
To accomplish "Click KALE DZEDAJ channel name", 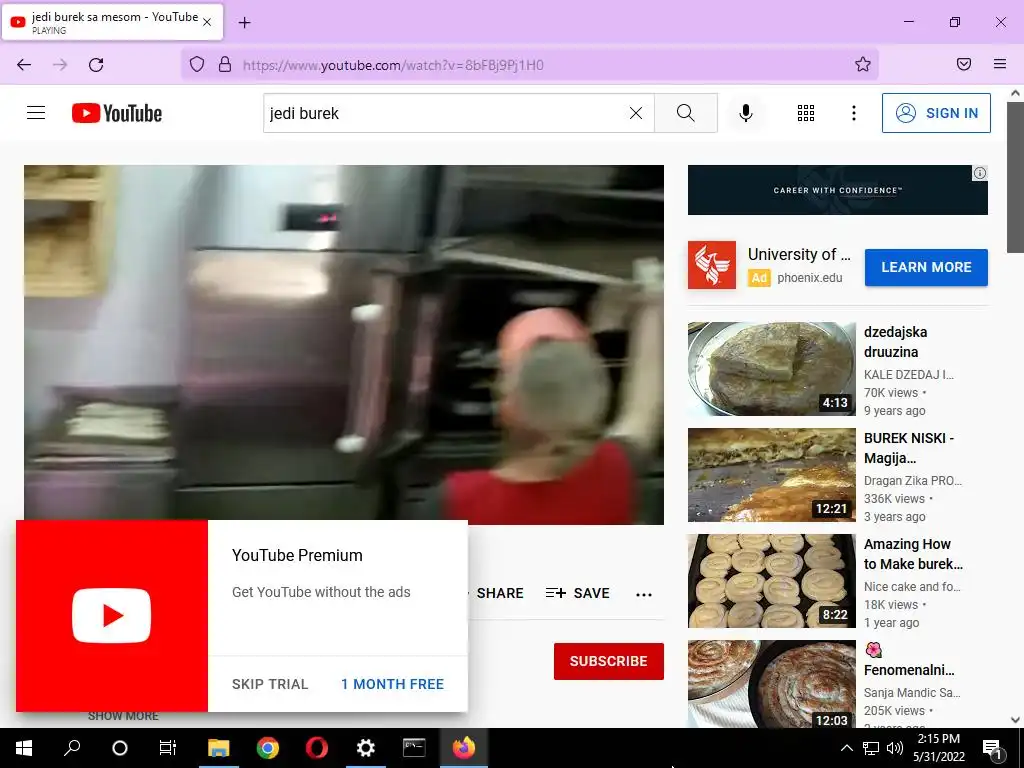I will (x=908, y=375).
